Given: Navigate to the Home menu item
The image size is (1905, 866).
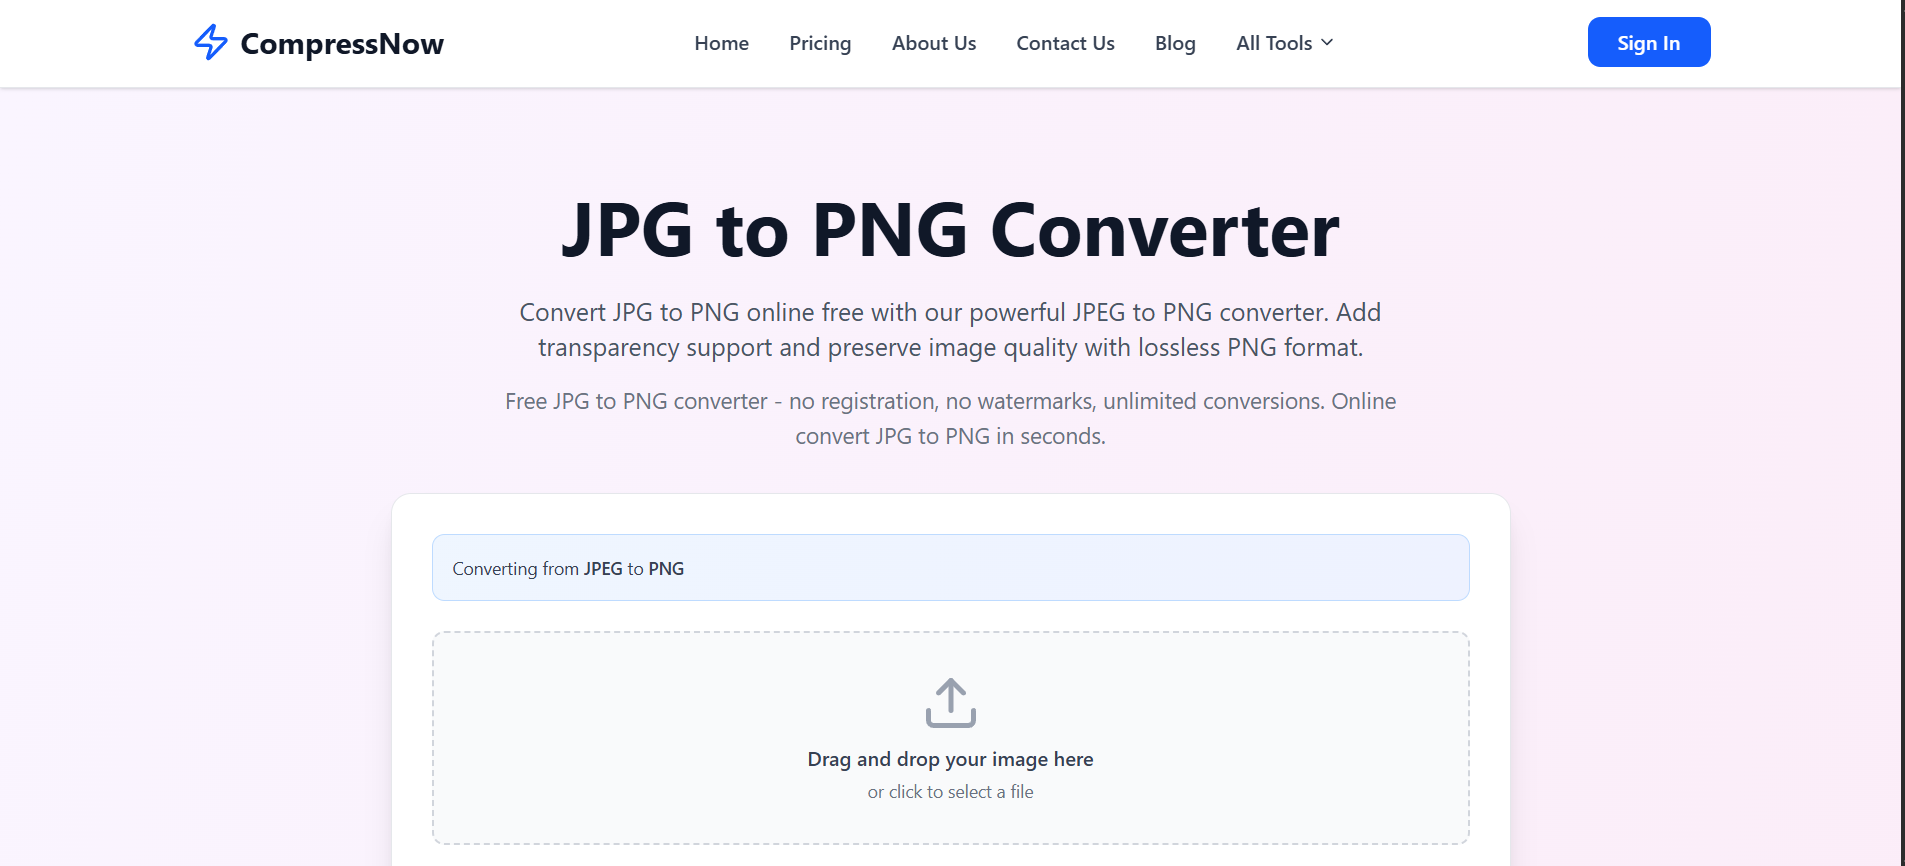Looking at the screenshot, I should [x=721, y=43].
